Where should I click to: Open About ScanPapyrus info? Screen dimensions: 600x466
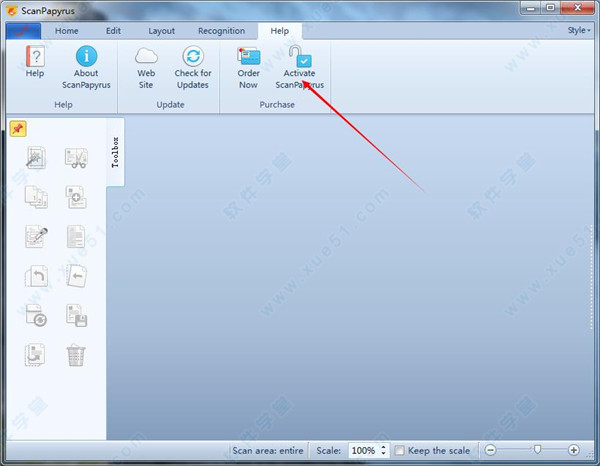click(x=86, y=57)
